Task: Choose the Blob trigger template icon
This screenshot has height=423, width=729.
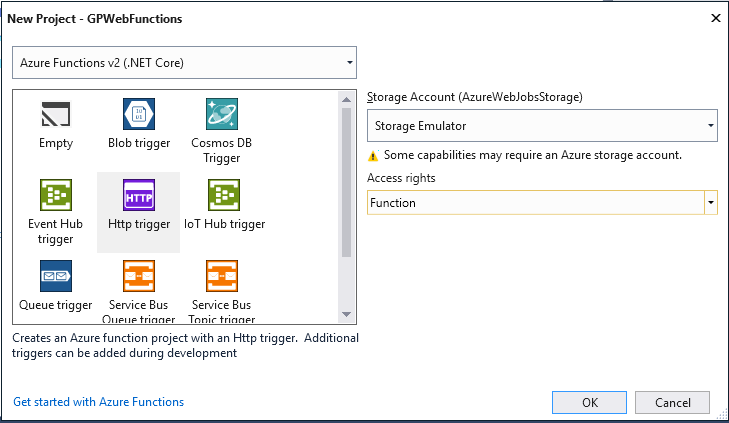Action: click(x=139, y=114)
